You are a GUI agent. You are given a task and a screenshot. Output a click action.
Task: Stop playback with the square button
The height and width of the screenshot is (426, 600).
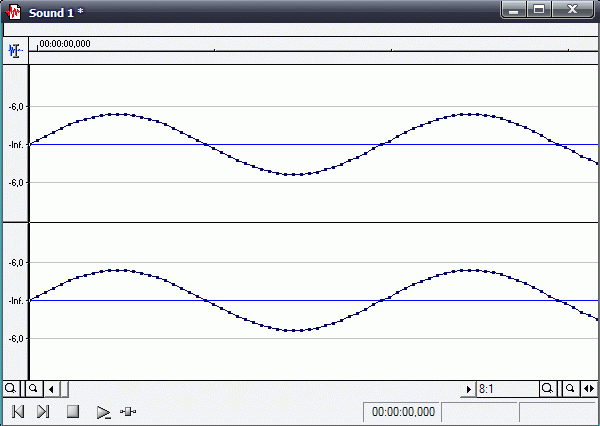click(72, 411)
